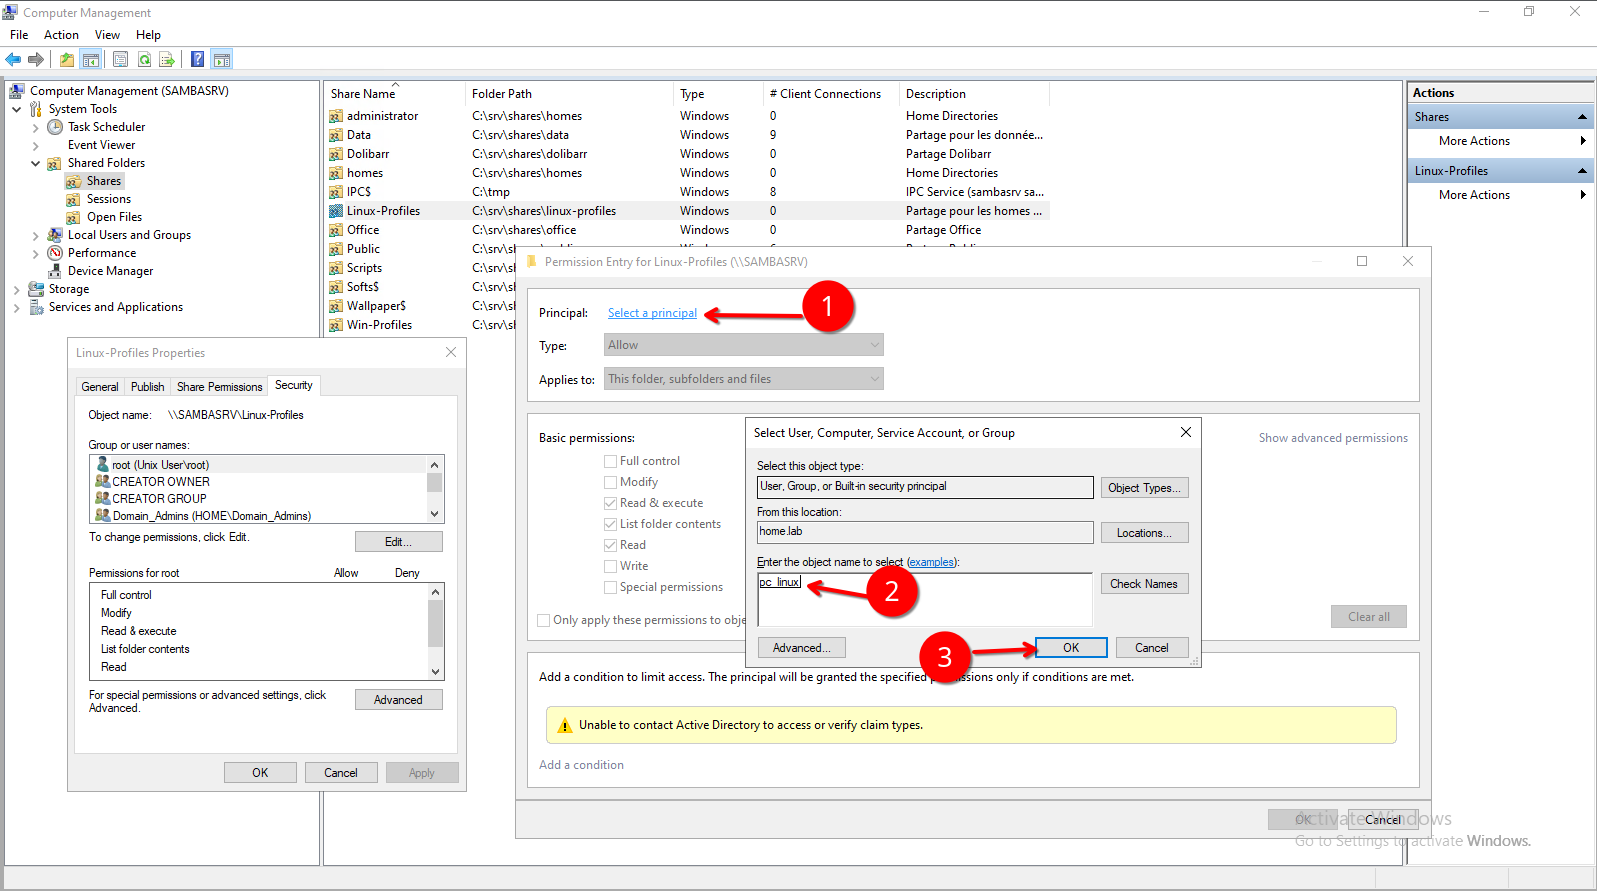This screenshot has height=891, width=1597.
Task: Switch to the Share Permissions tab
Action: tap(220, 387)
